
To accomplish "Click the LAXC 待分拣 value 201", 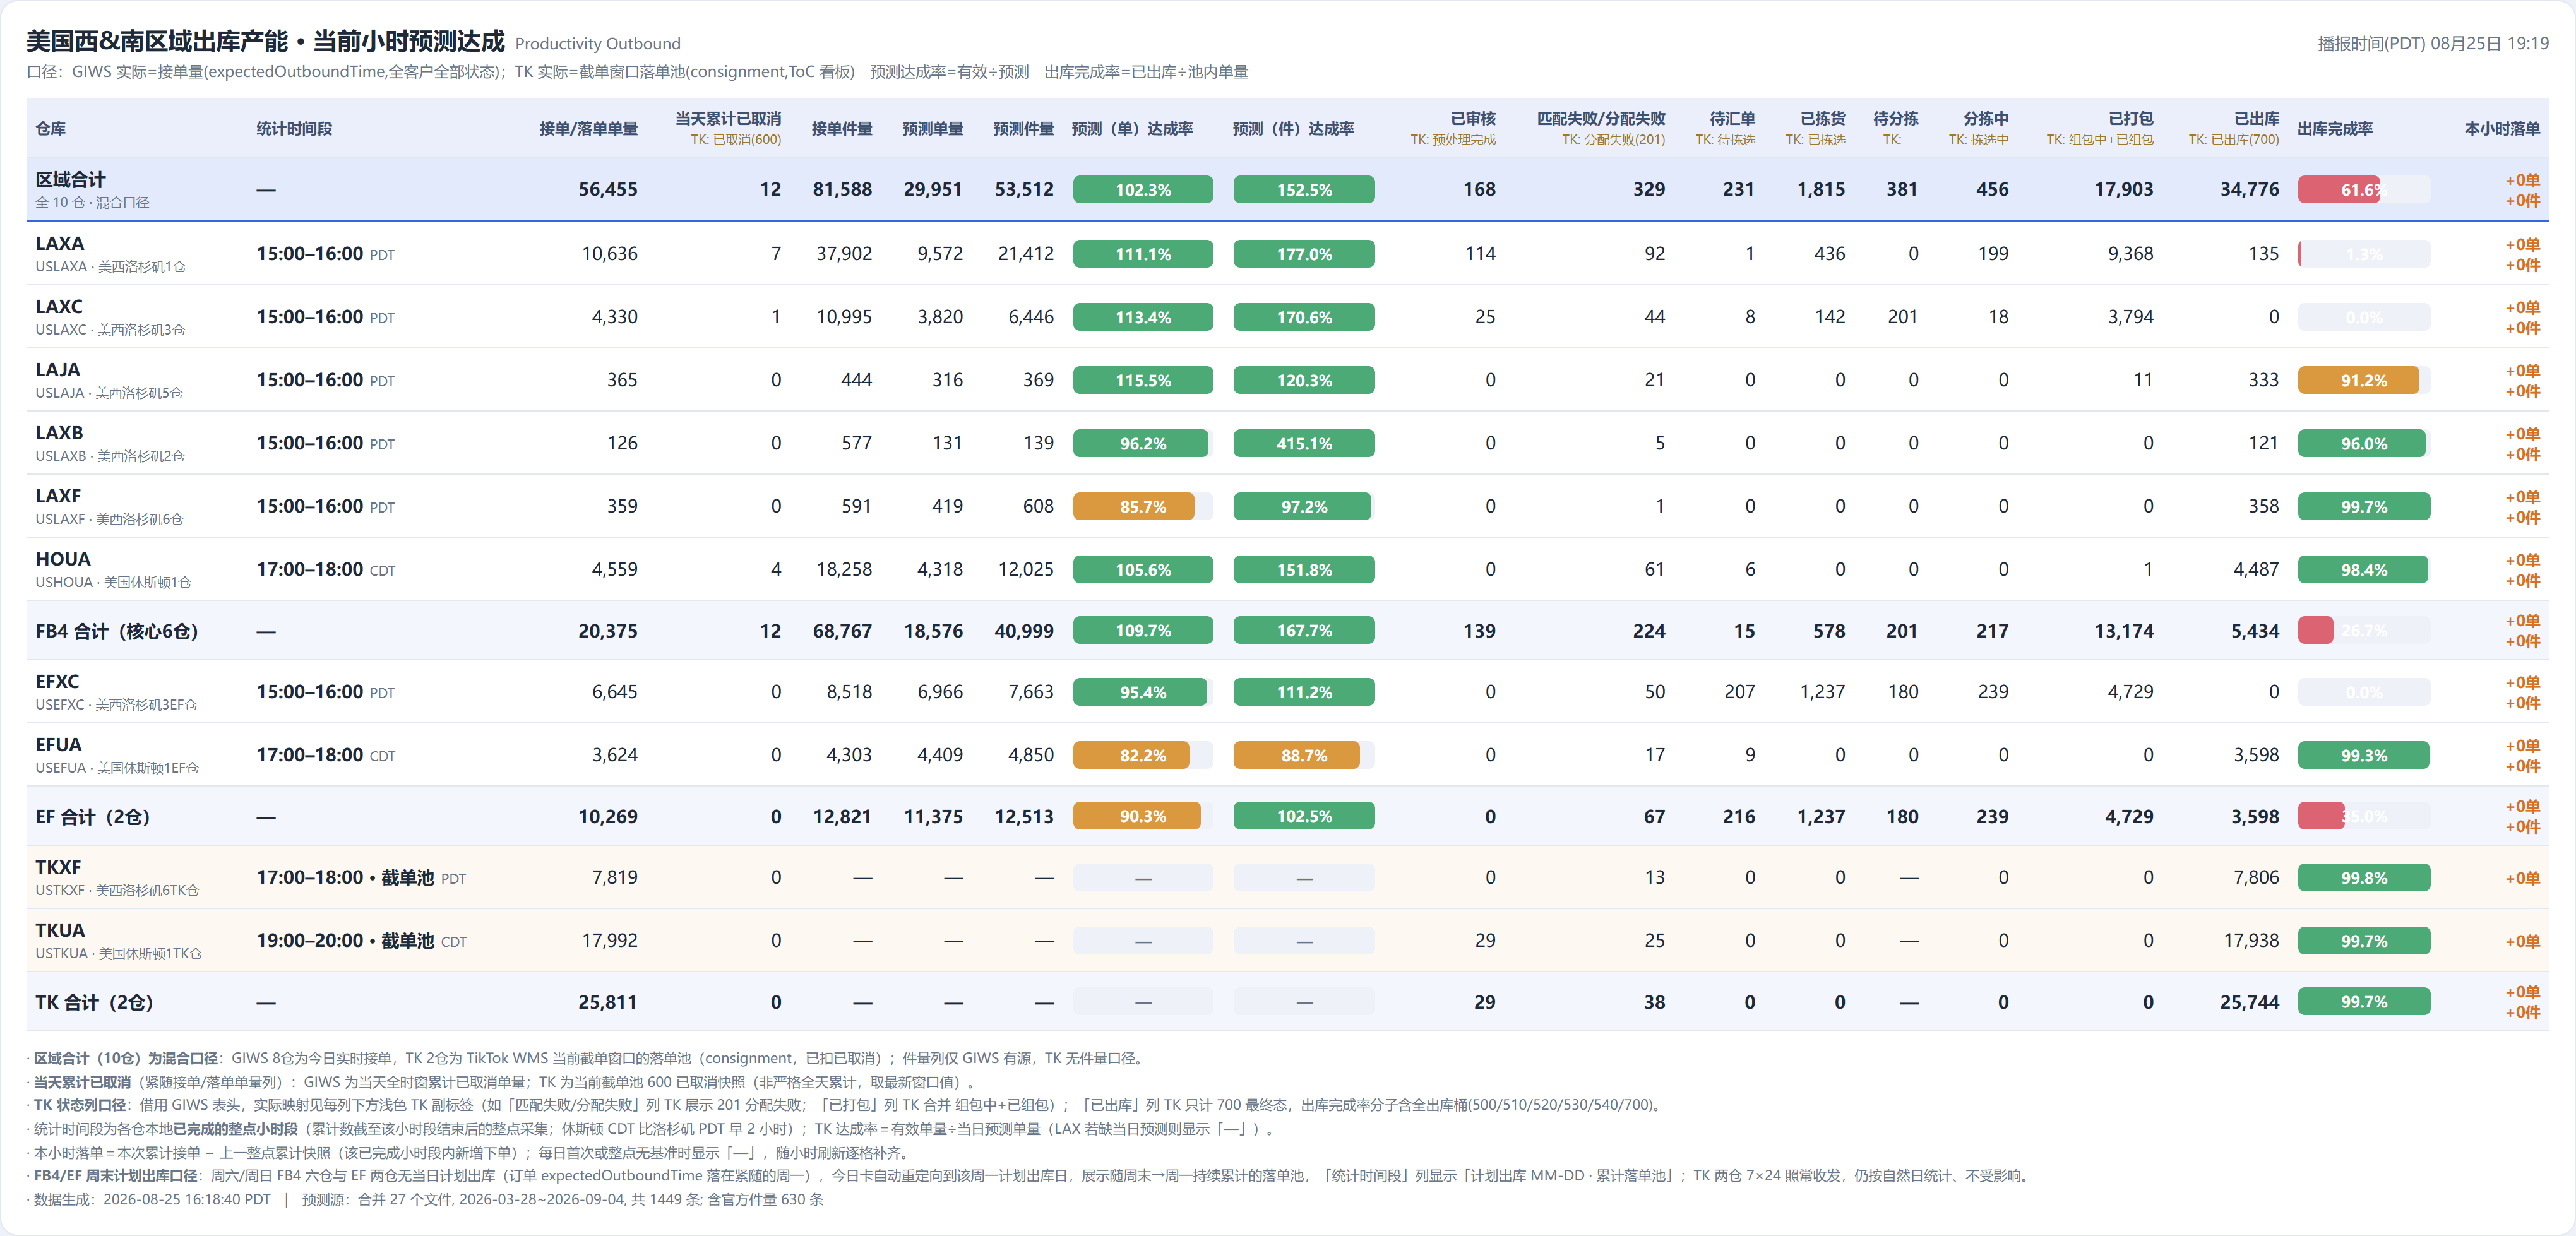I will [x=1902, y=317].
